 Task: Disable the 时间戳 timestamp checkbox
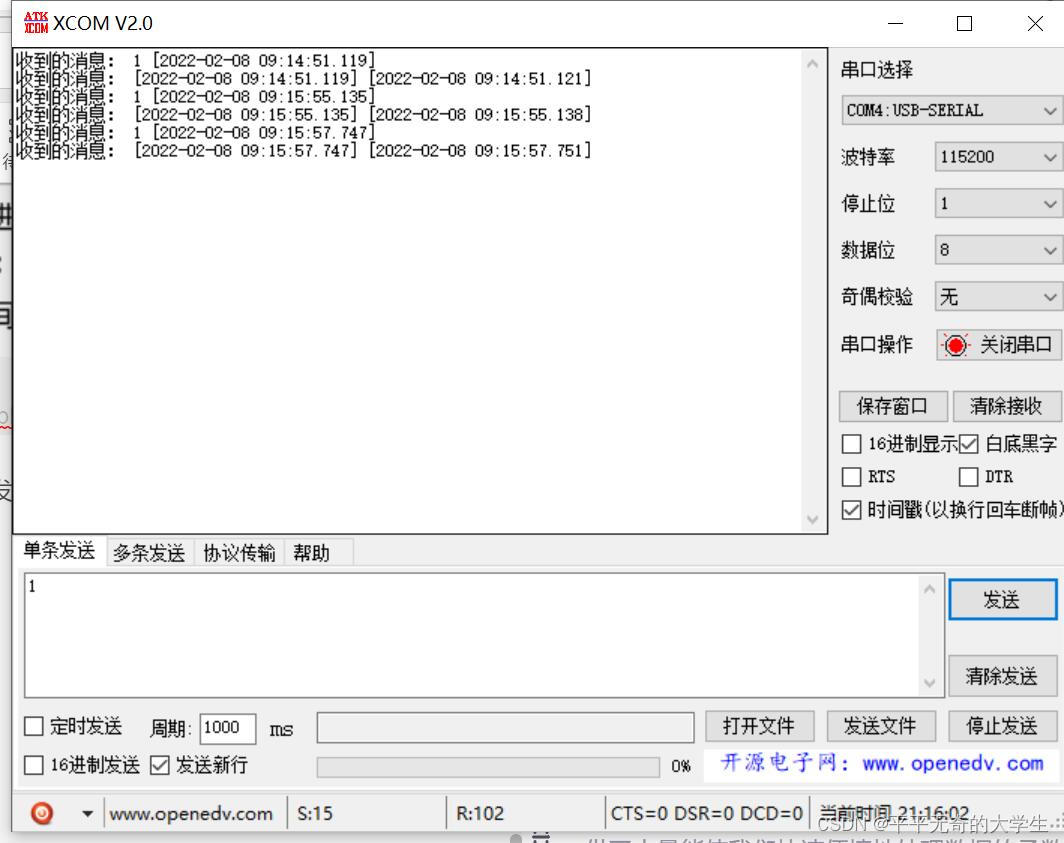tap(852, 510)
